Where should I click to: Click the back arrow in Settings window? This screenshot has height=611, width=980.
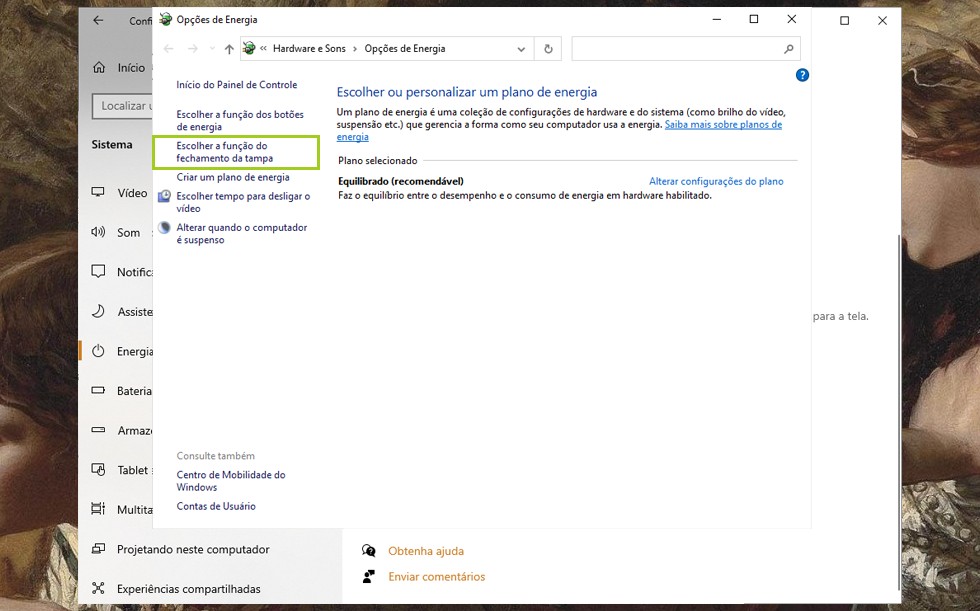(98, 20)
